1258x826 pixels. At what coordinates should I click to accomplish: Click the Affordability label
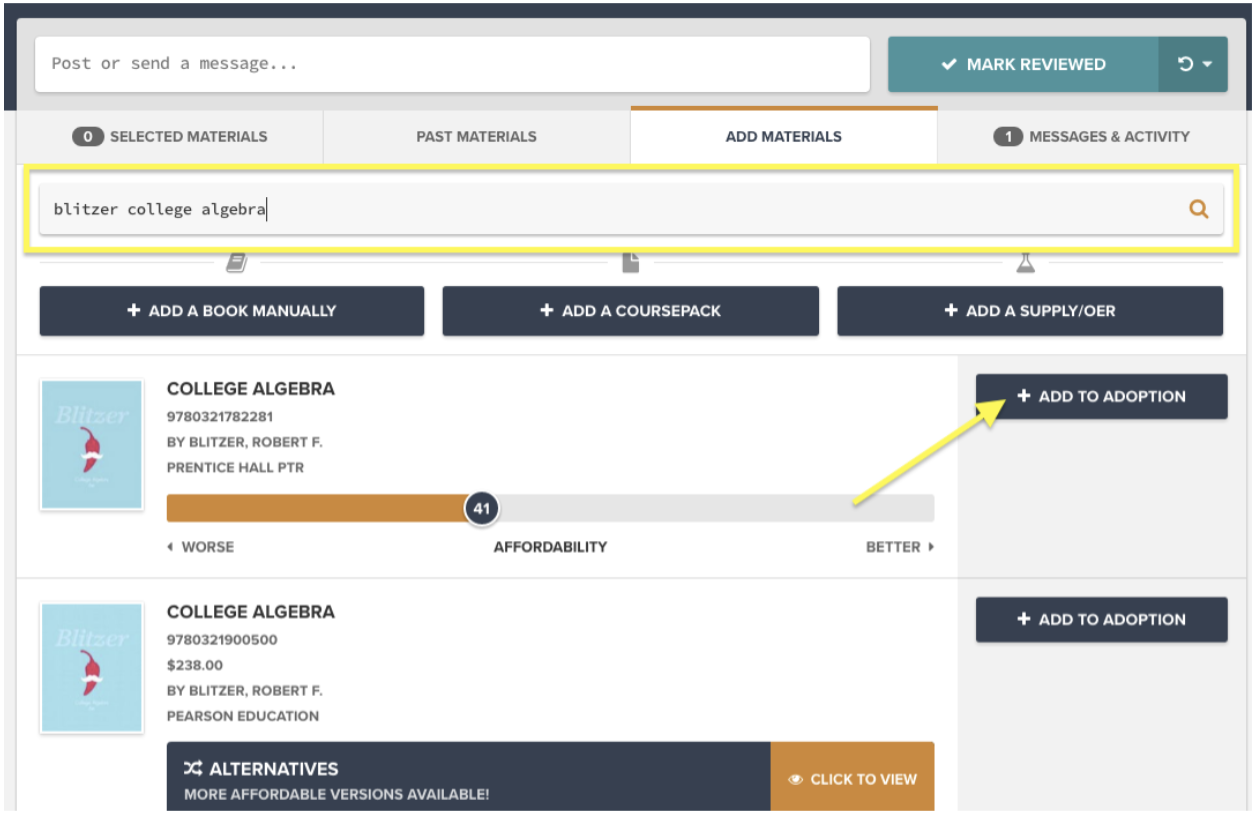(x=550, y=547)
